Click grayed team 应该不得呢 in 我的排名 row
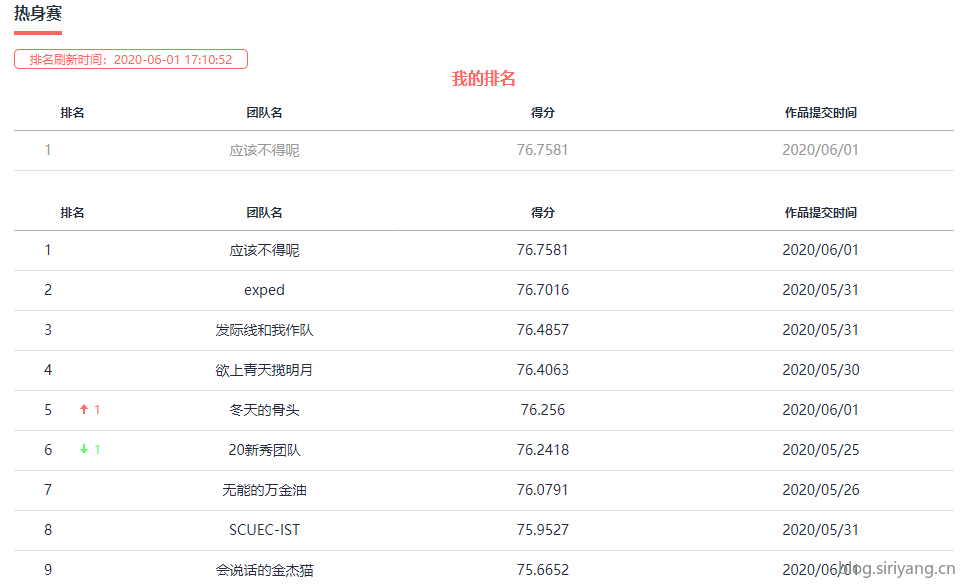 pos(264,151)
